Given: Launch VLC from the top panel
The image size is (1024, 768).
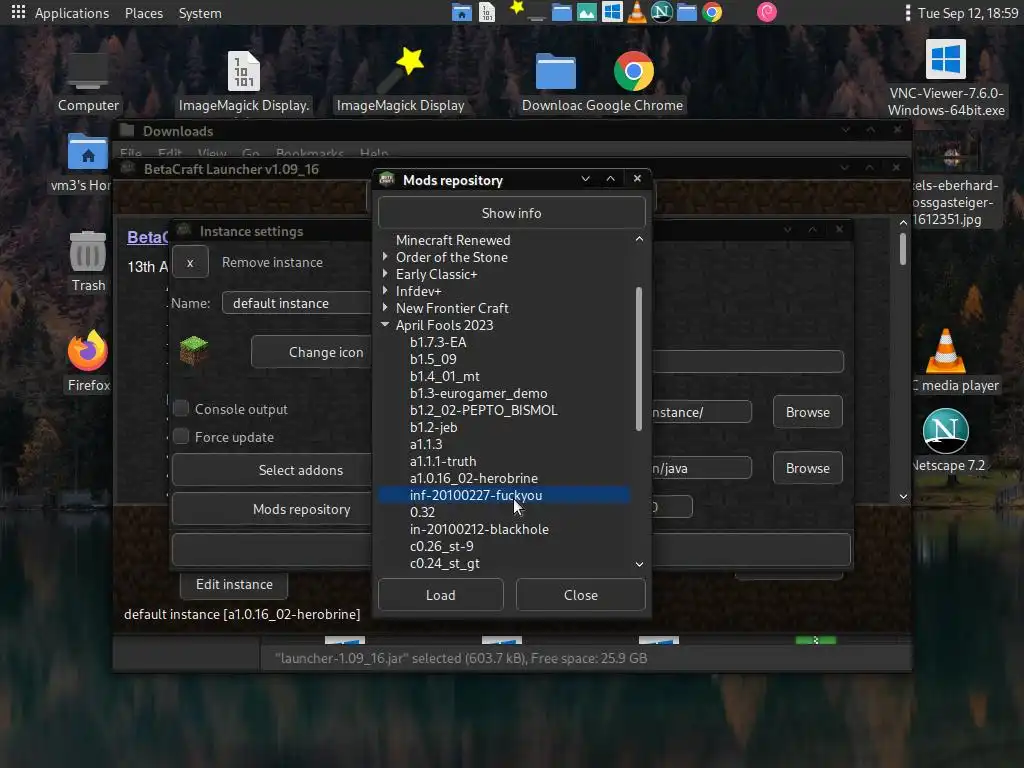Looking at the screenshot, I should [x=637, y=12].
